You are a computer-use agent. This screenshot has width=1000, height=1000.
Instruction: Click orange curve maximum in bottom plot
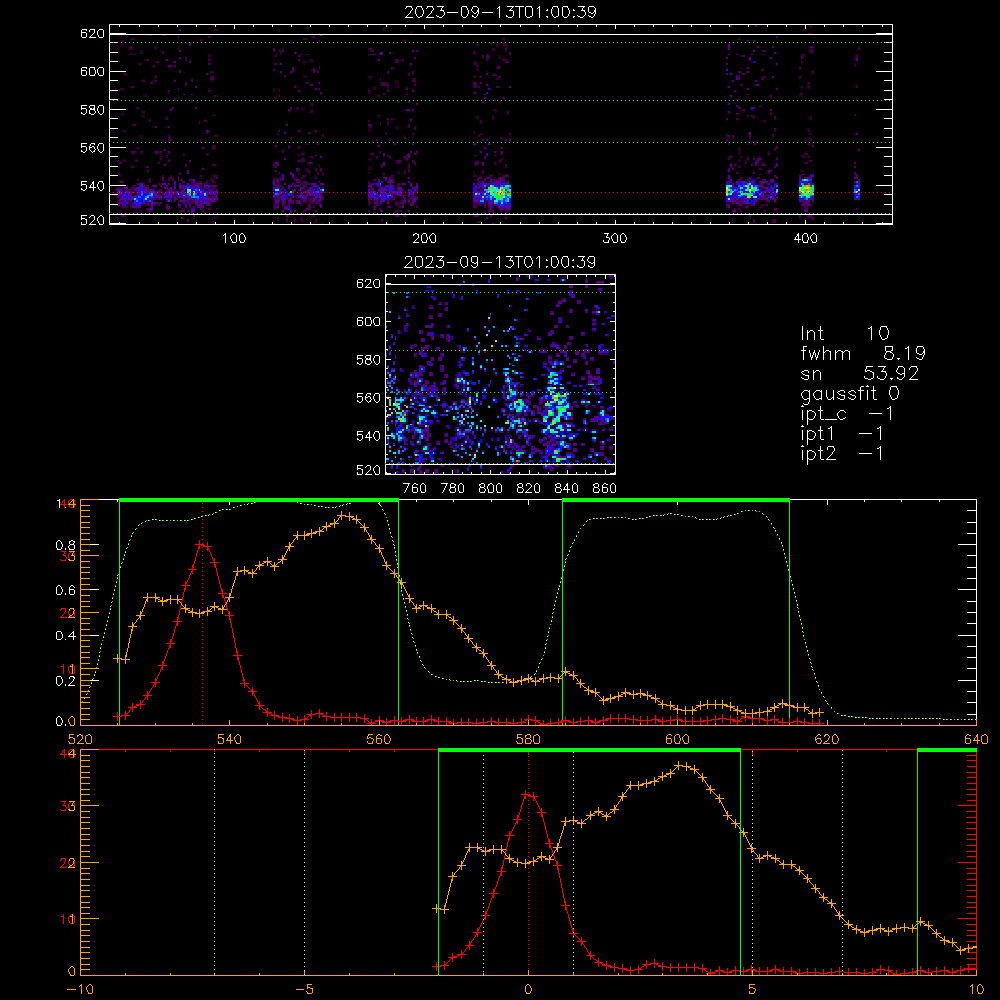tap(682, 765)
